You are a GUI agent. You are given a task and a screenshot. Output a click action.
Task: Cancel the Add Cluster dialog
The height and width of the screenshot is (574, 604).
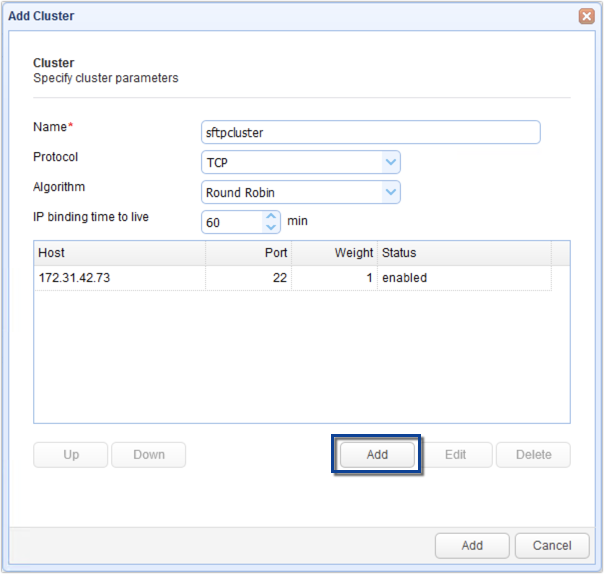click(552, 546)
